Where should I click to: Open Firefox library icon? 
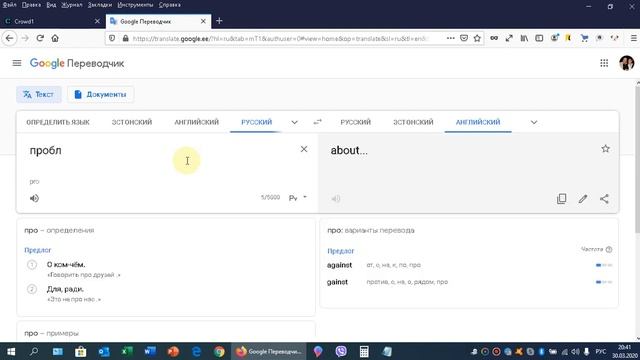click(524, 38)
